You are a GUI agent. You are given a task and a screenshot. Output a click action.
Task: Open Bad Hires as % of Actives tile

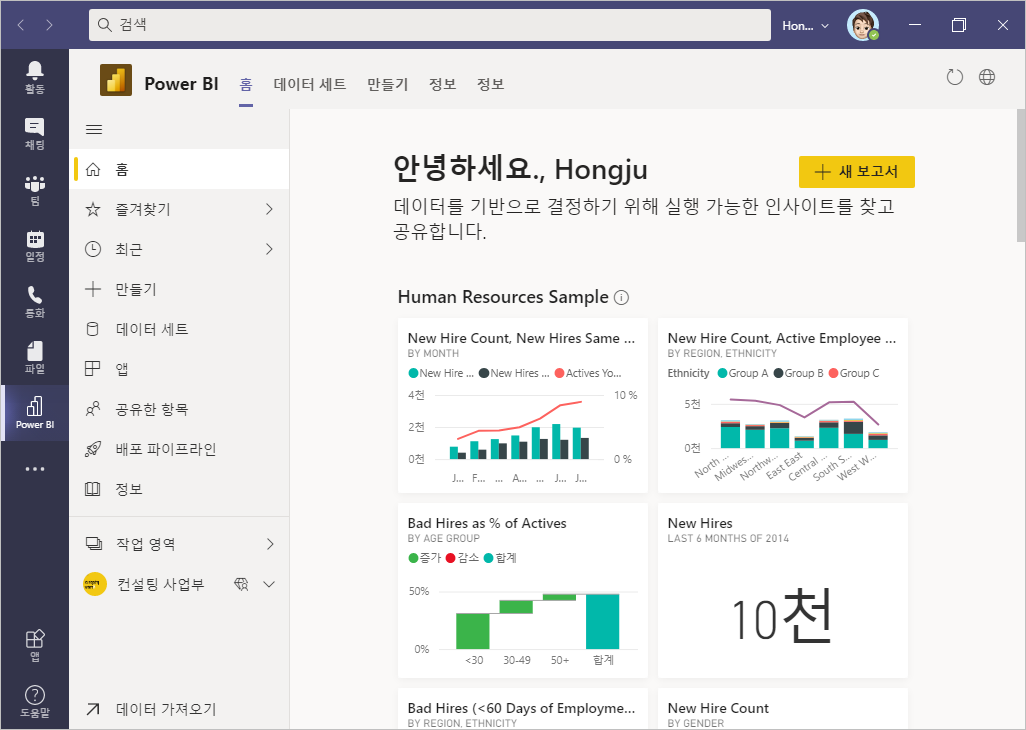(x=522, y=591)
